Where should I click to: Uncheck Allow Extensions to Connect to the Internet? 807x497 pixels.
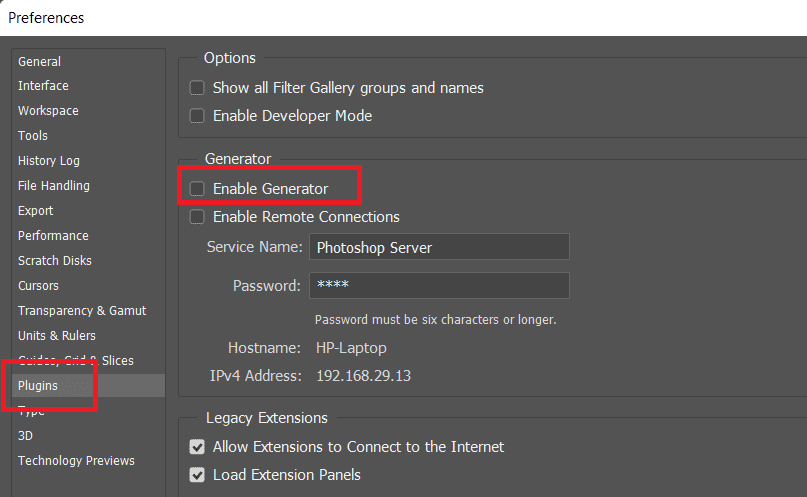pos(197,447)
